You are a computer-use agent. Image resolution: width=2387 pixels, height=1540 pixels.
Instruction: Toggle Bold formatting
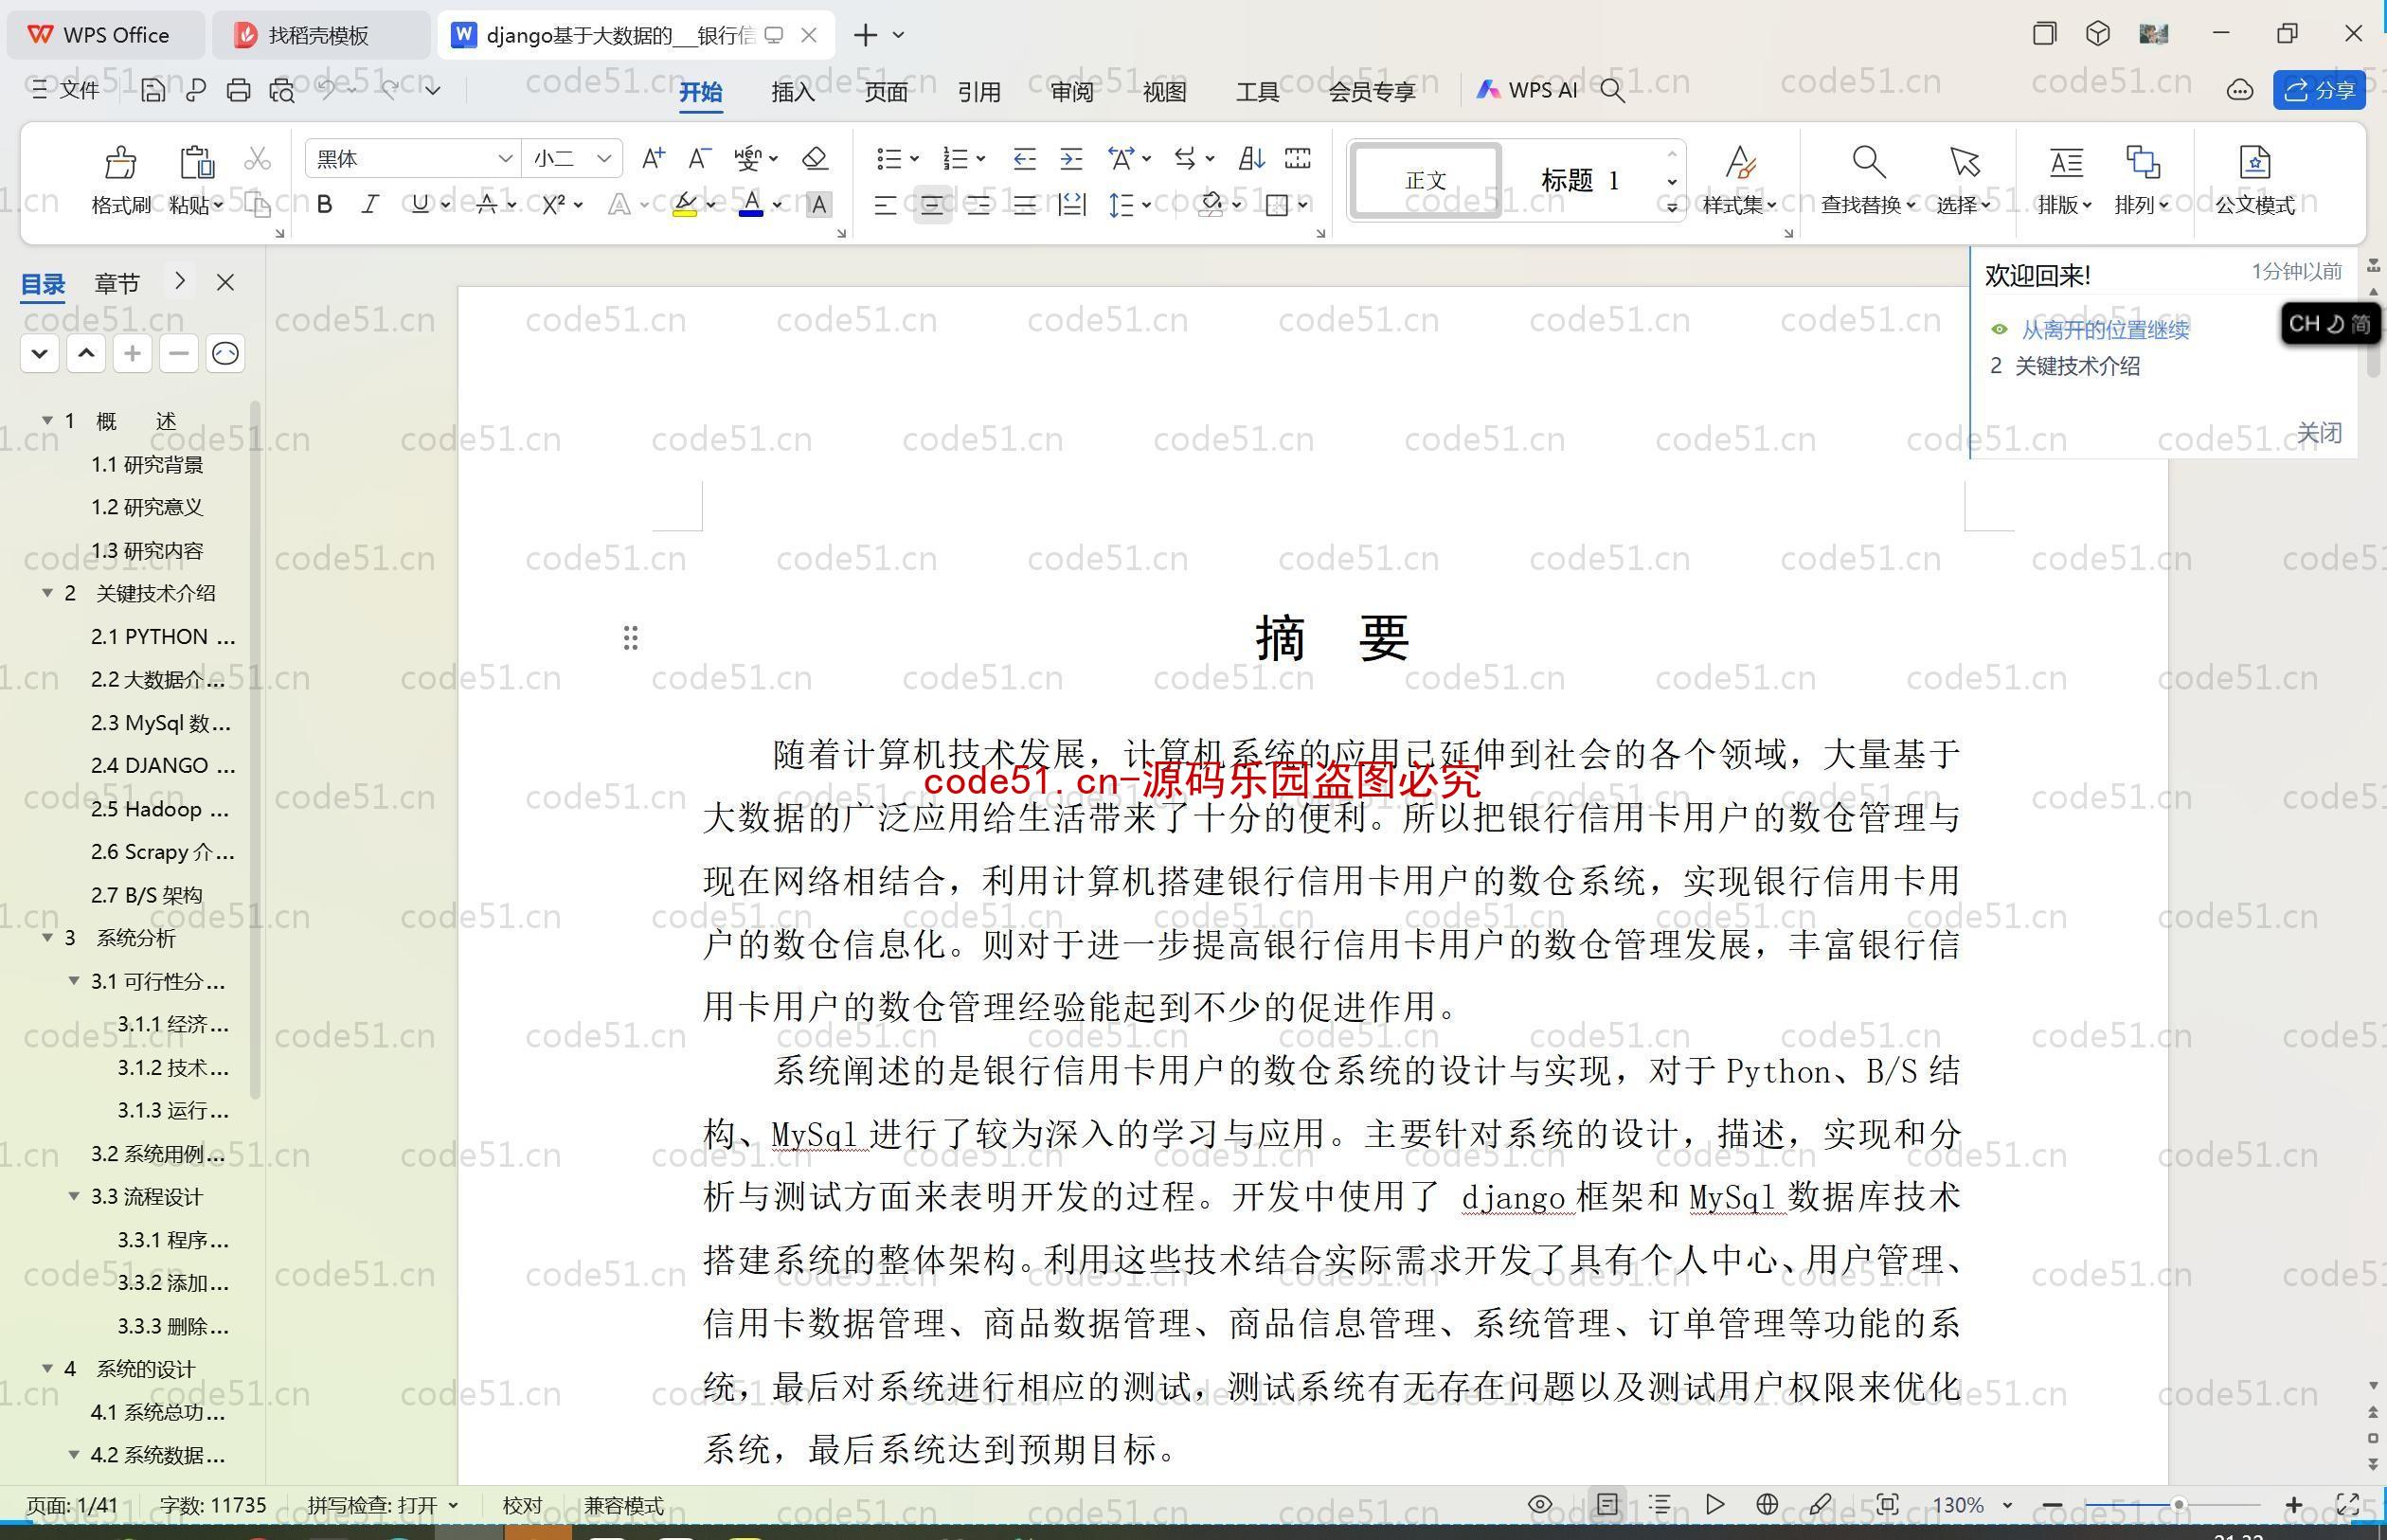coord(324,204)
